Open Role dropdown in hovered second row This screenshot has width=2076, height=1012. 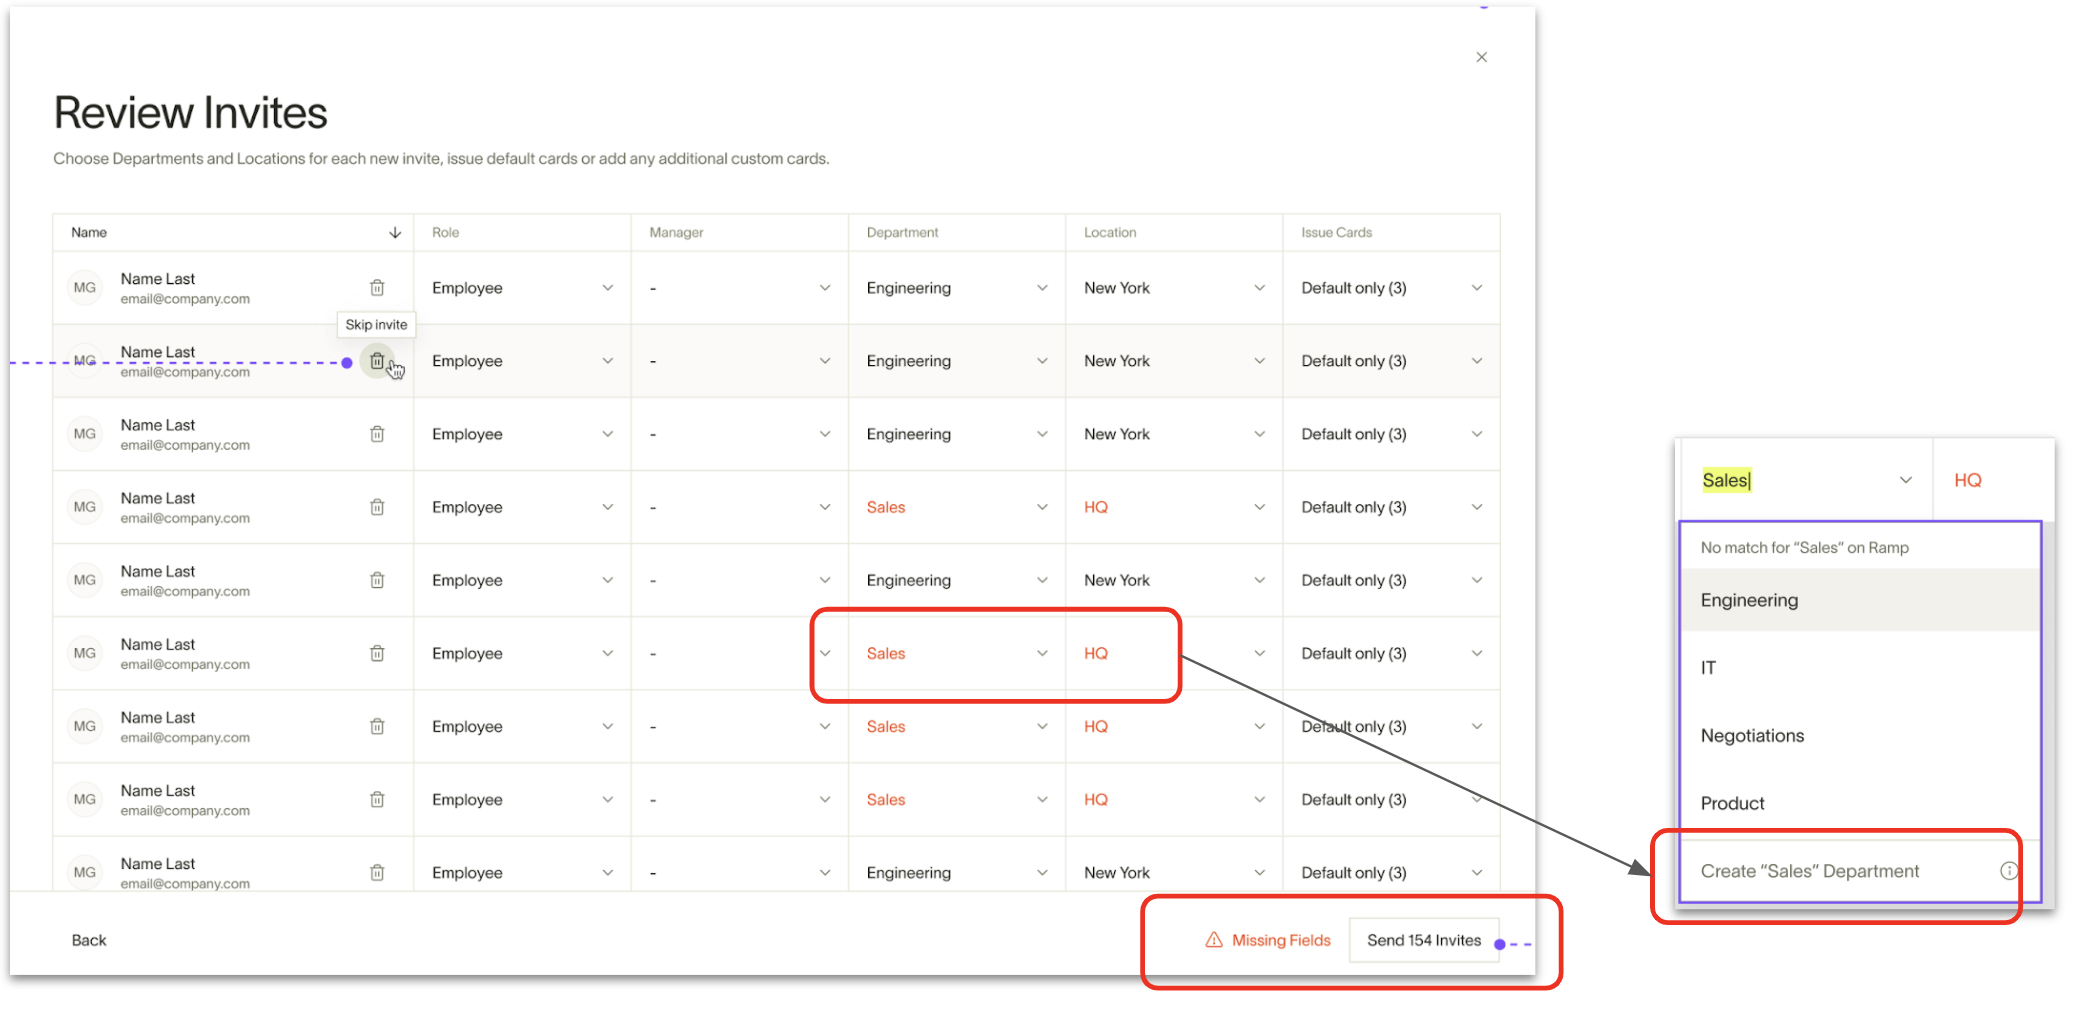[x=522, y=361]
